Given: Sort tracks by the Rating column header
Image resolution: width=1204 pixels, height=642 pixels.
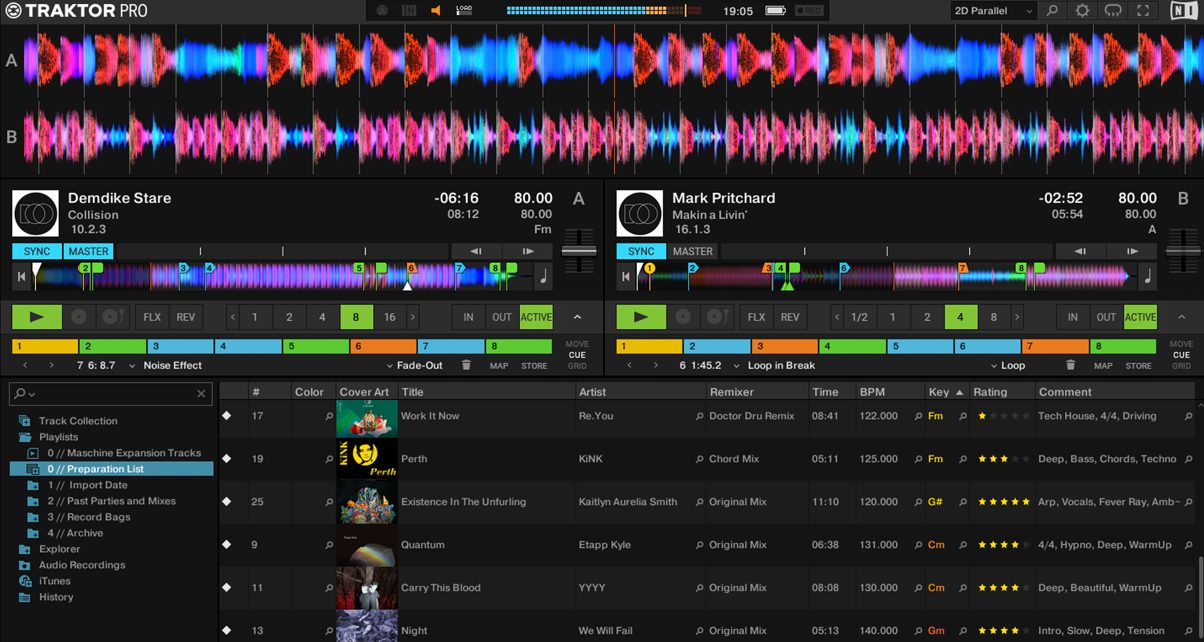Looking at the screenshot, I should (1001, 392).
